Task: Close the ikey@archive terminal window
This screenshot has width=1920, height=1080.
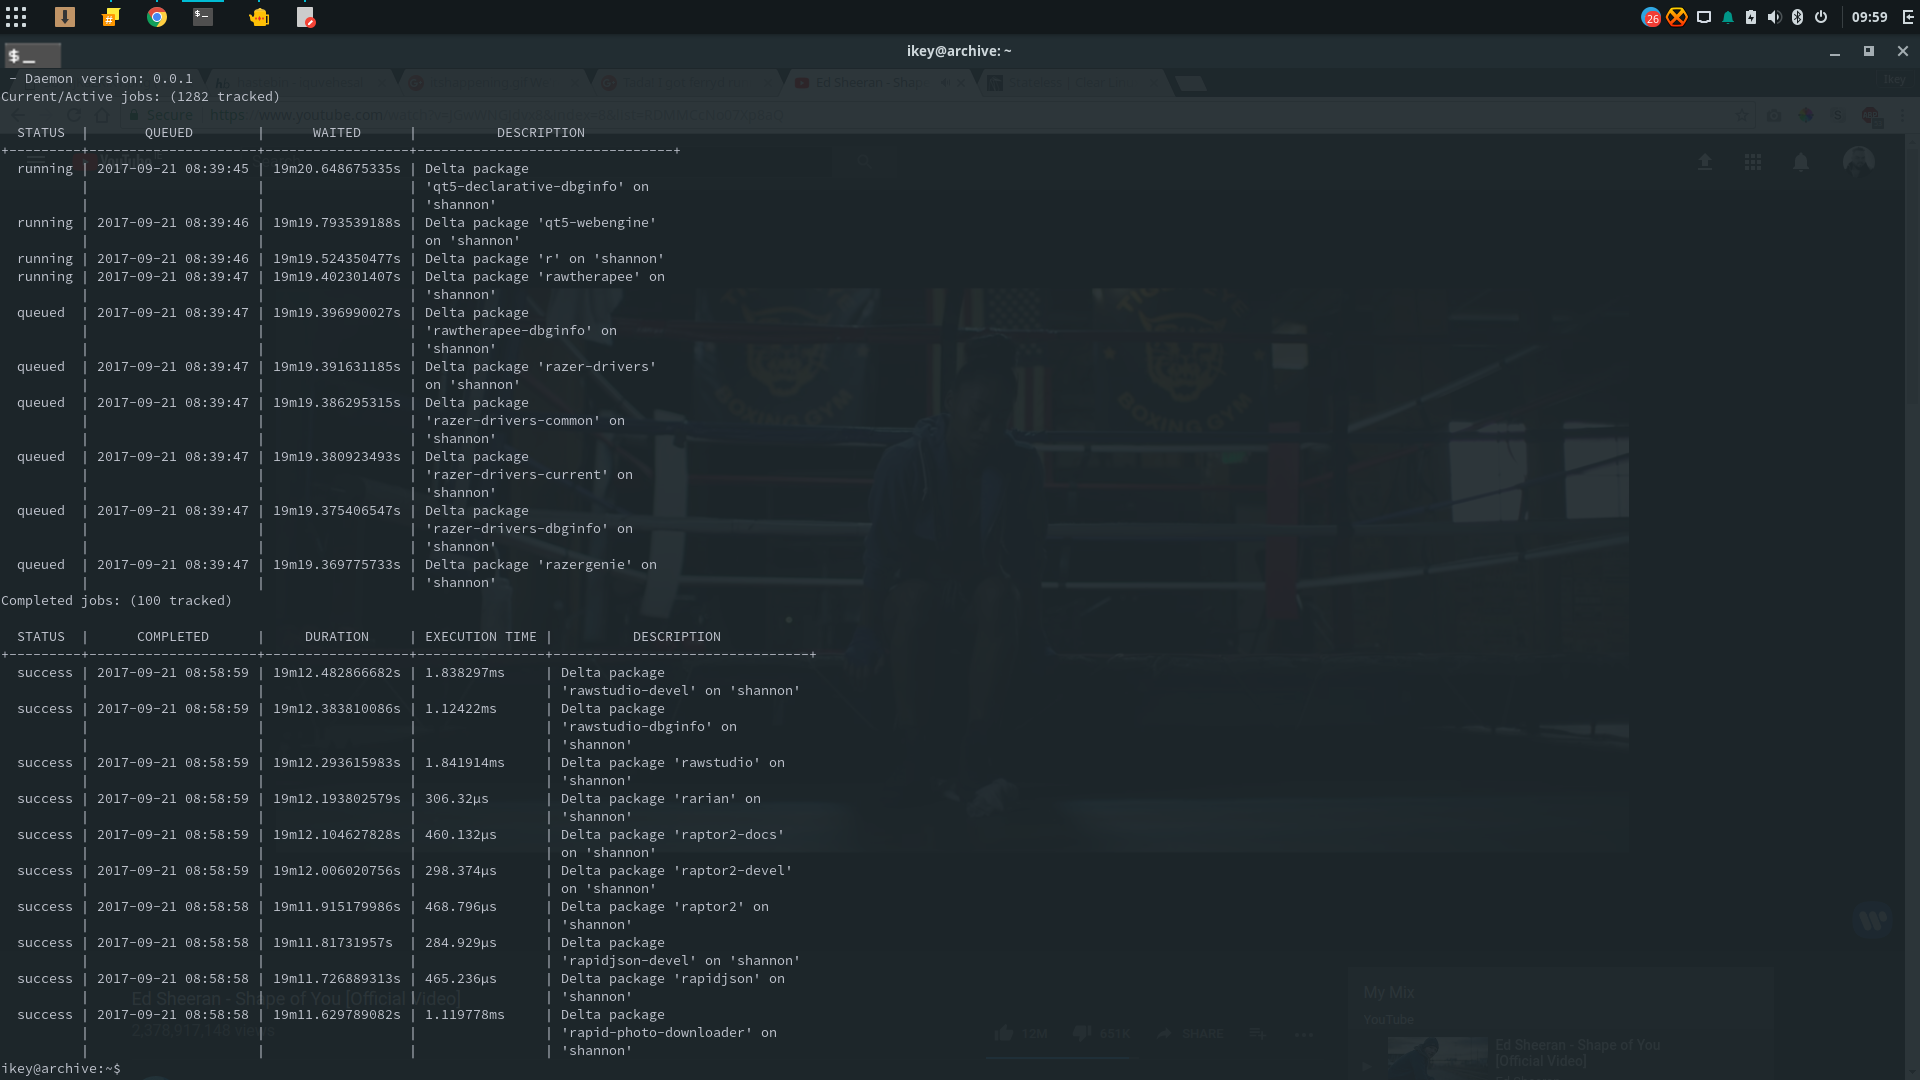Action: [1903, 51]
